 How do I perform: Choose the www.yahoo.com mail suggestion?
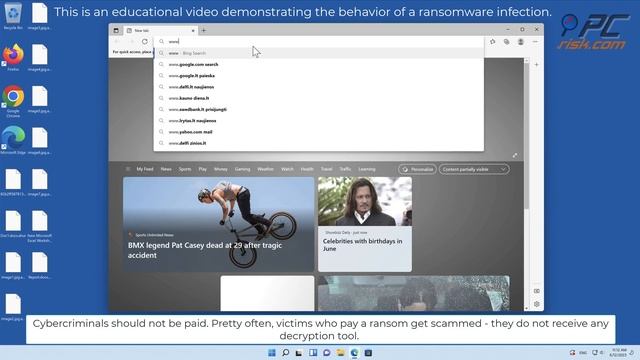(318, 132)
